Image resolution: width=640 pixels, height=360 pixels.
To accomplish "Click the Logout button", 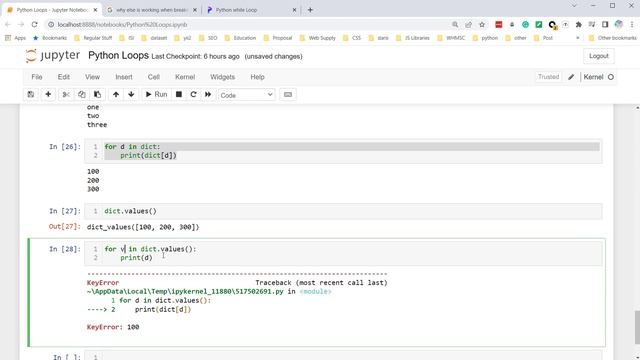I will [x=598, y=56].
